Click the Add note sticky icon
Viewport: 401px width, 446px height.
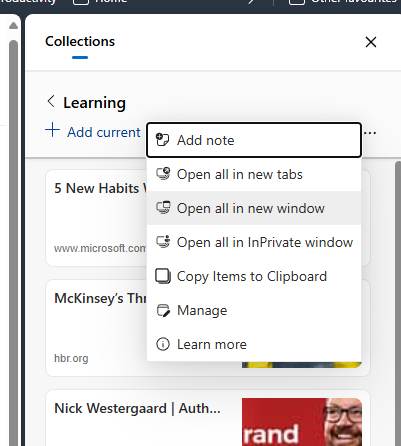pyautogui.click(x=163, y=140)
